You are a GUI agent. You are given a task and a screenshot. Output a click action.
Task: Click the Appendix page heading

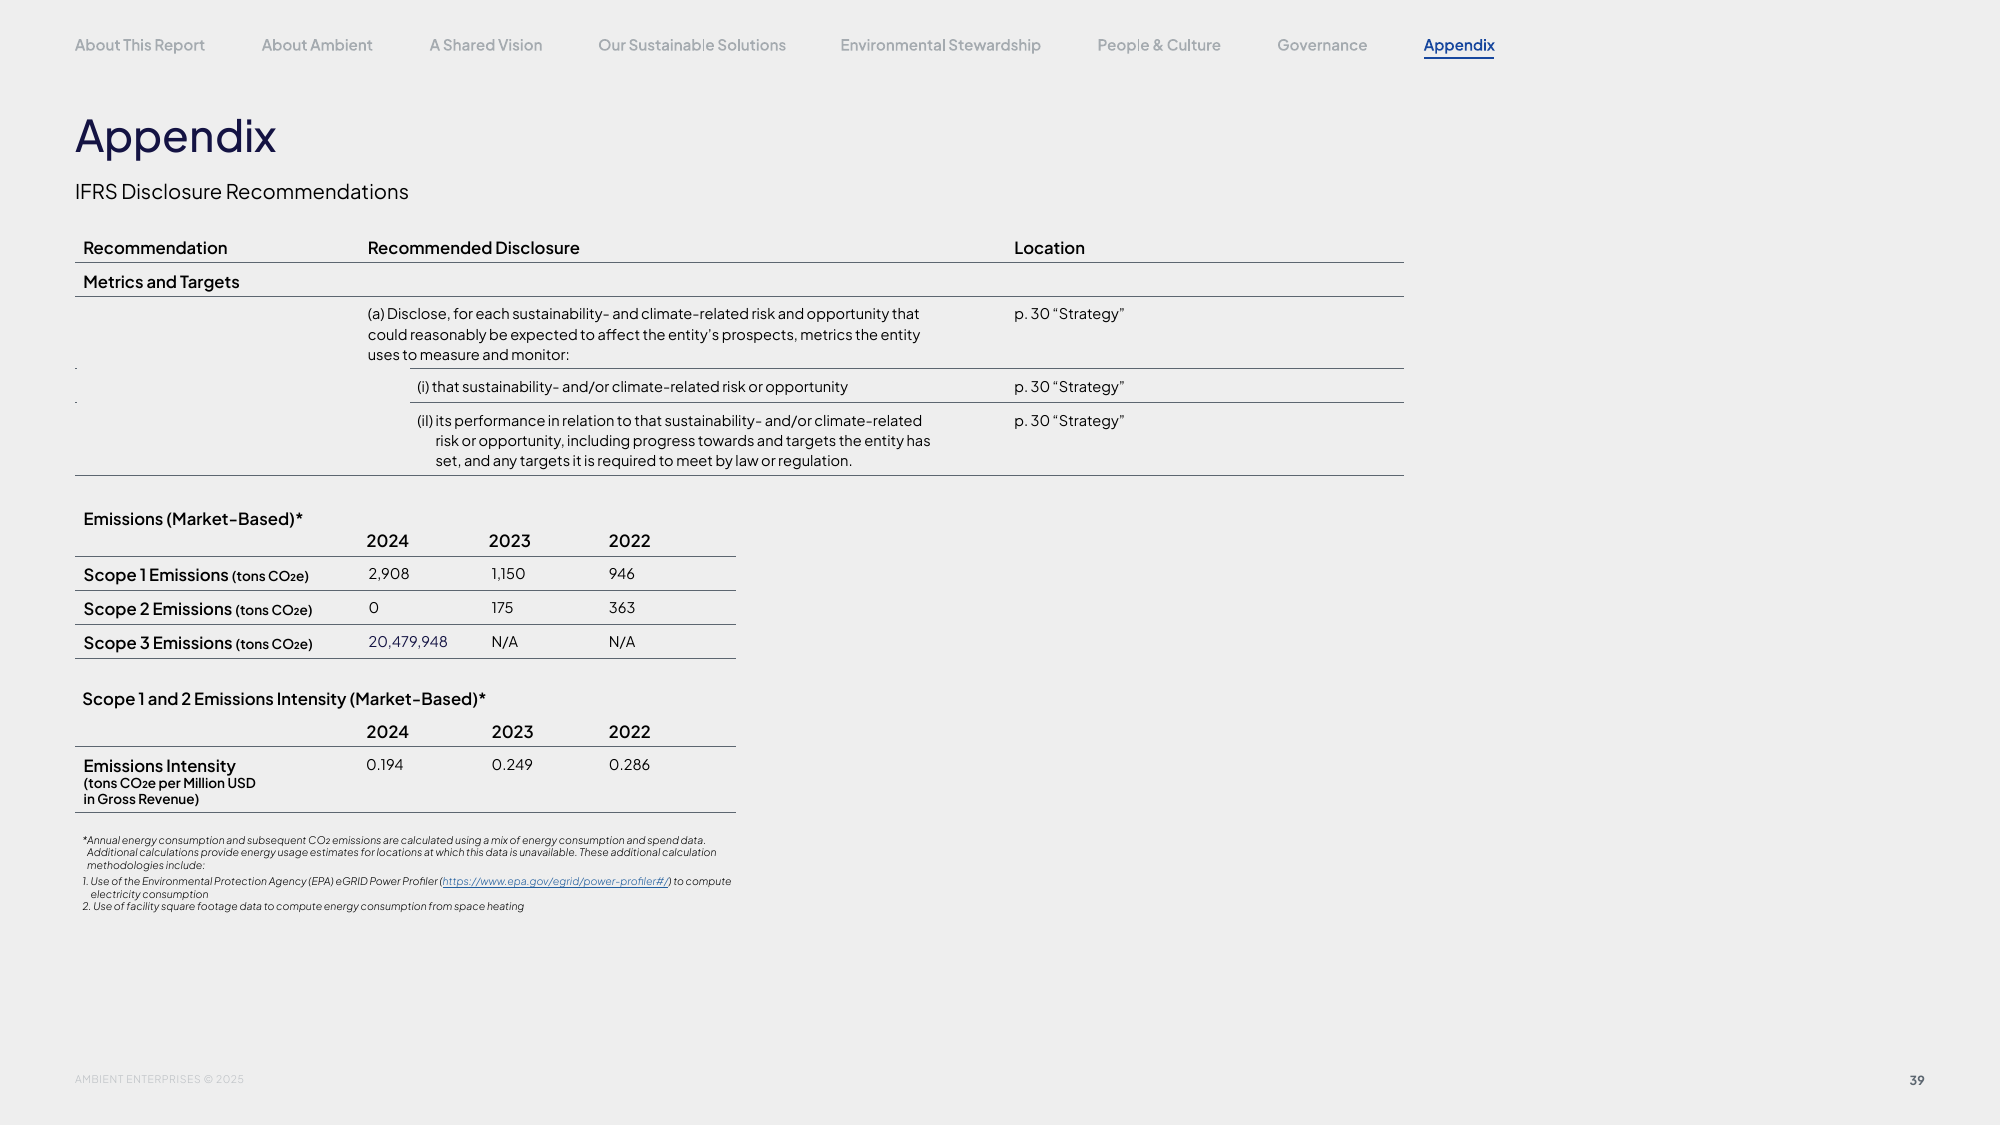176,136
